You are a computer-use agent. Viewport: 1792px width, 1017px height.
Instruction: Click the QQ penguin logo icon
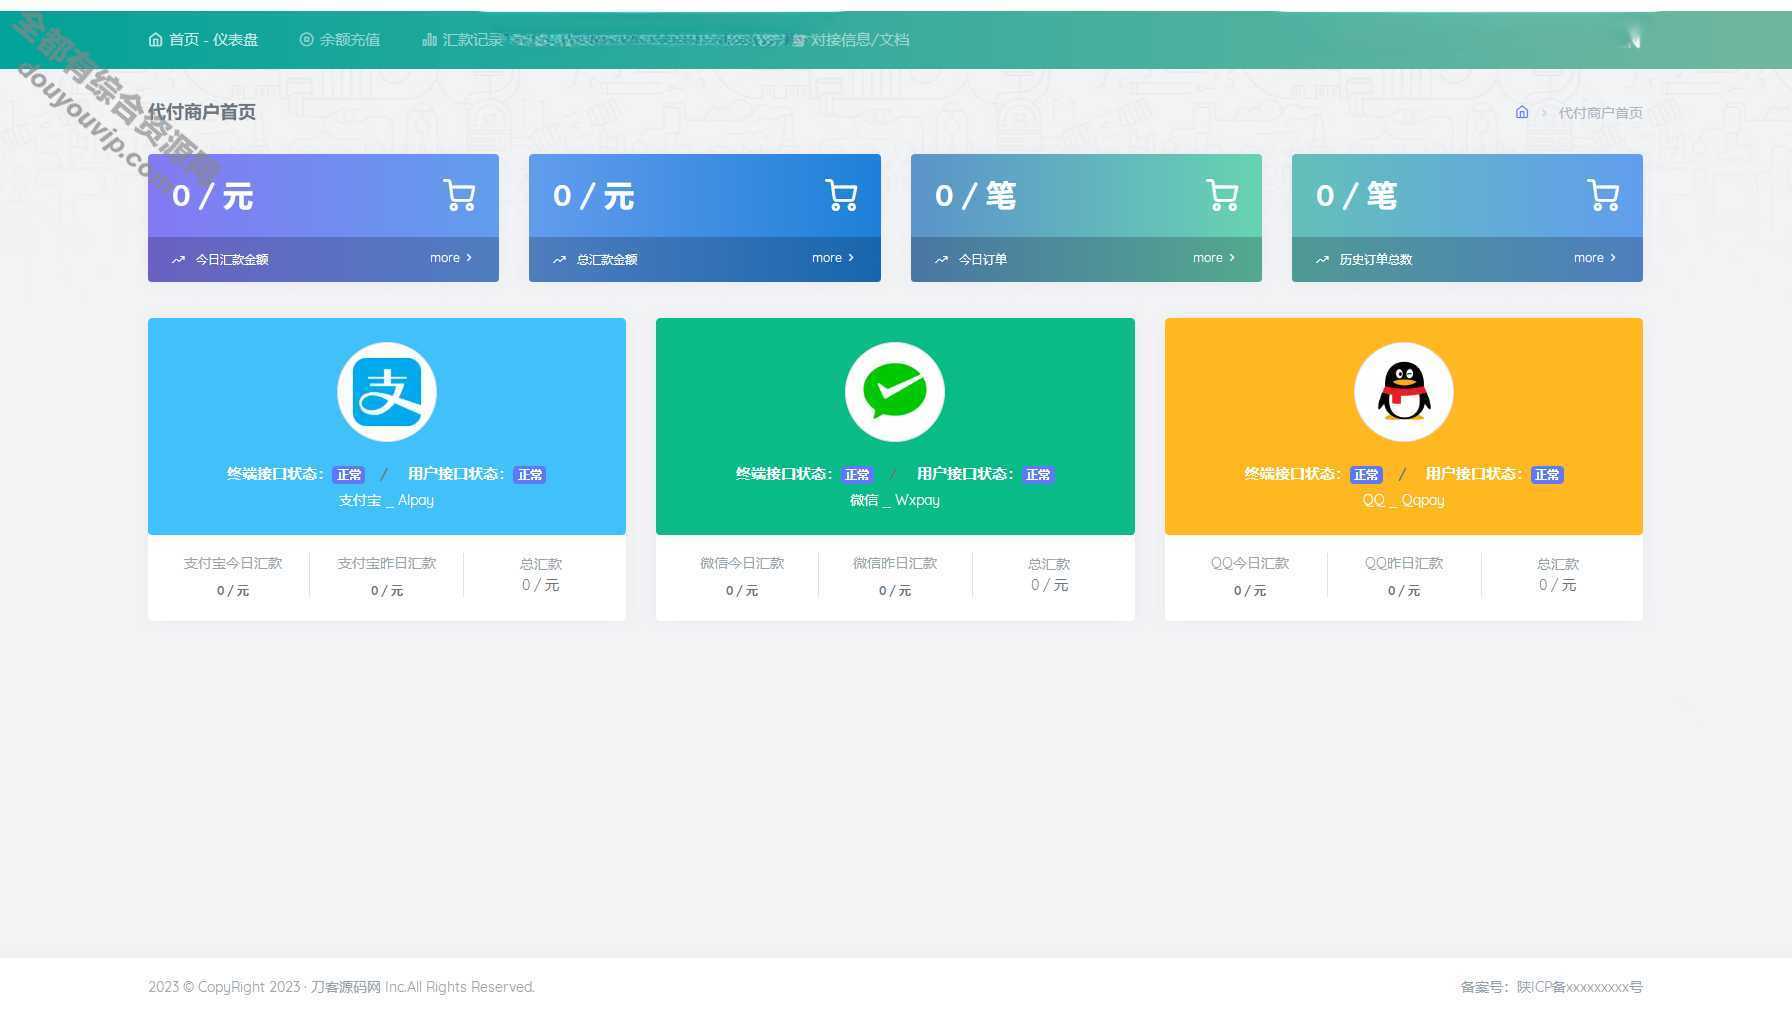[x=1404, y=392]
